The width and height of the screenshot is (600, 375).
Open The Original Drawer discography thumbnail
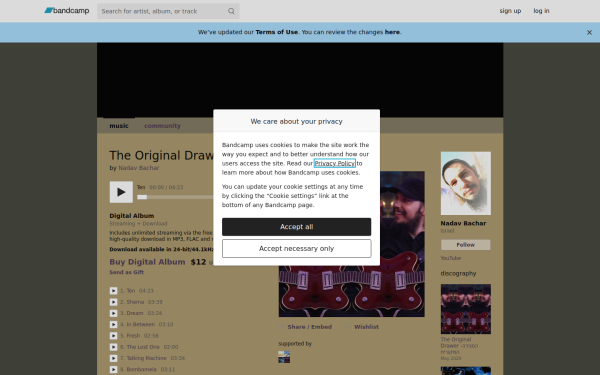coord(466,309)
